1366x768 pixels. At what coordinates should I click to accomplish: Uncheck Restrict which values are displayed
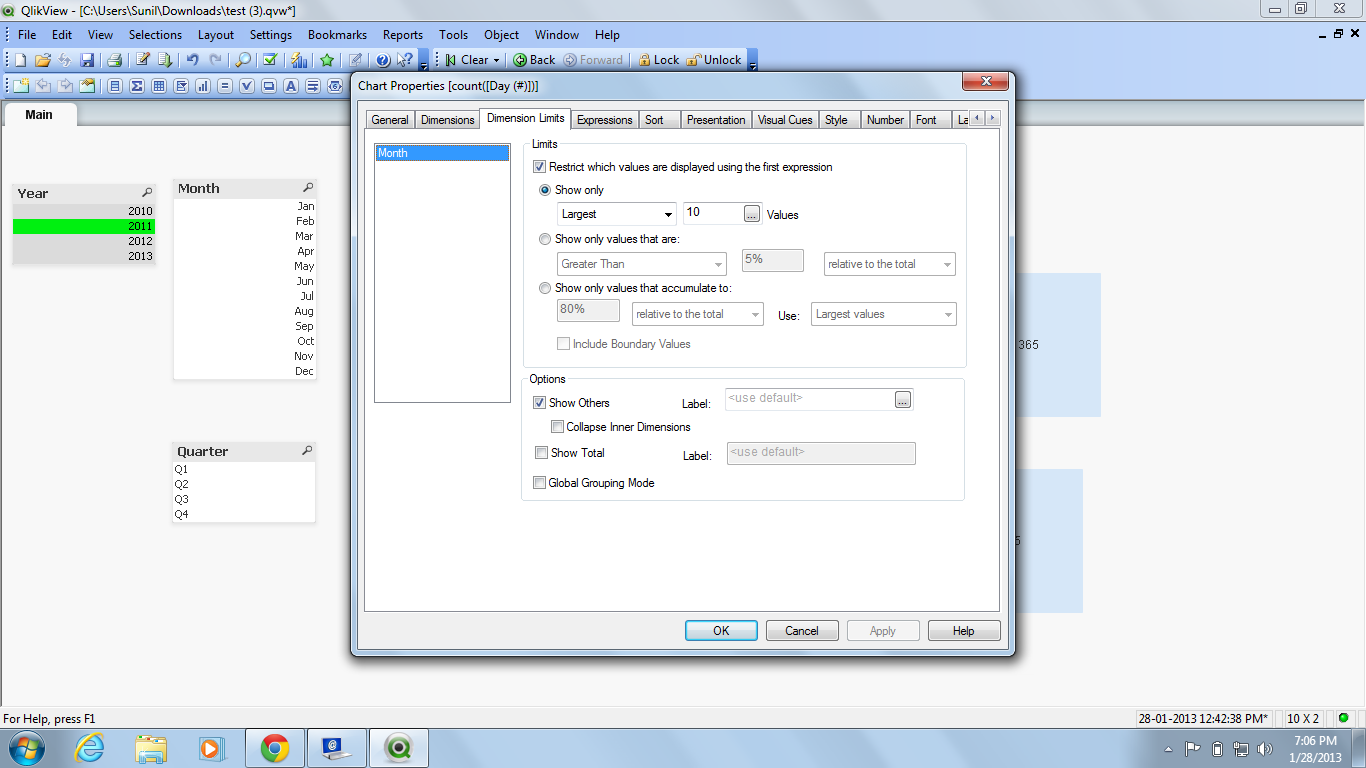[540, 167]
